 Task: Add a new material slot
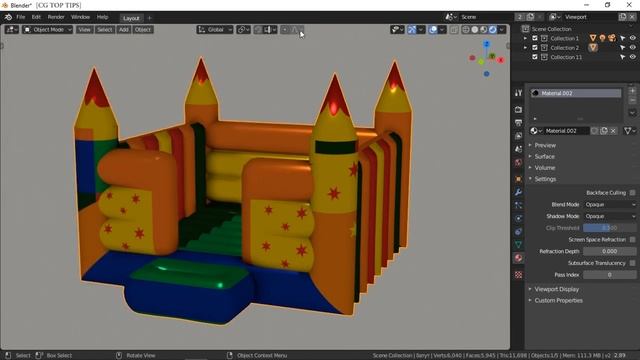[632, 91]
